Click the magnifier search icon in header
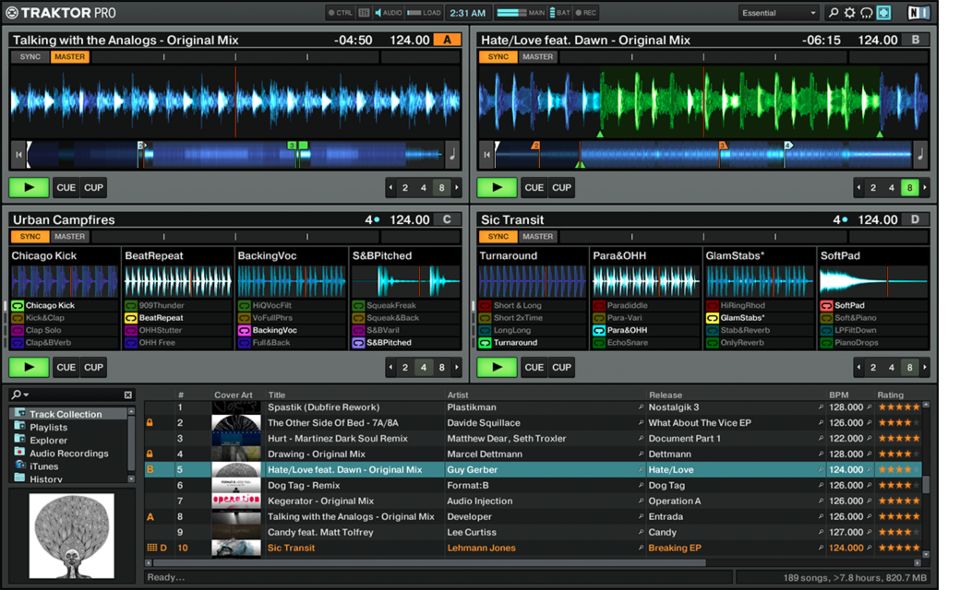The height and width of the screenshot is (590, 960). pos(833,13)
